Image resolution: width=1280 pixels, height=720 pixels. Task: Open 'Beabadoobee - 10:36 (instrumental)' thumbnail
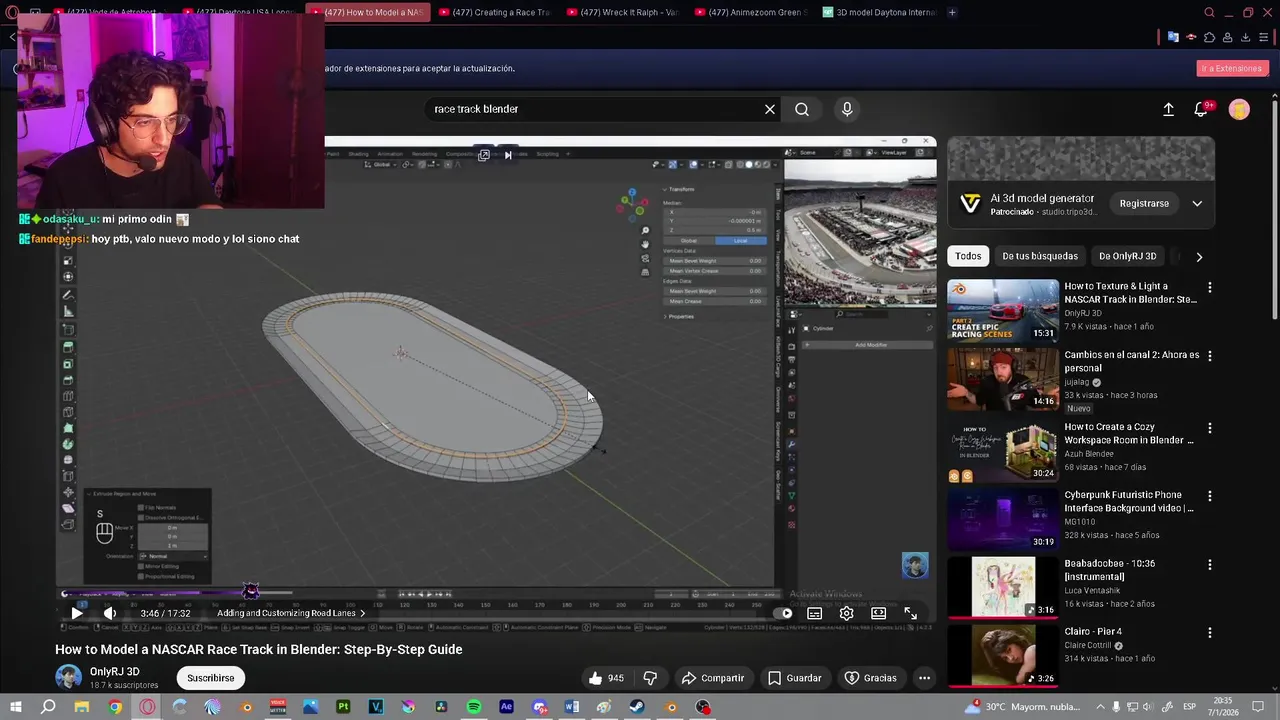point(1003,587)
